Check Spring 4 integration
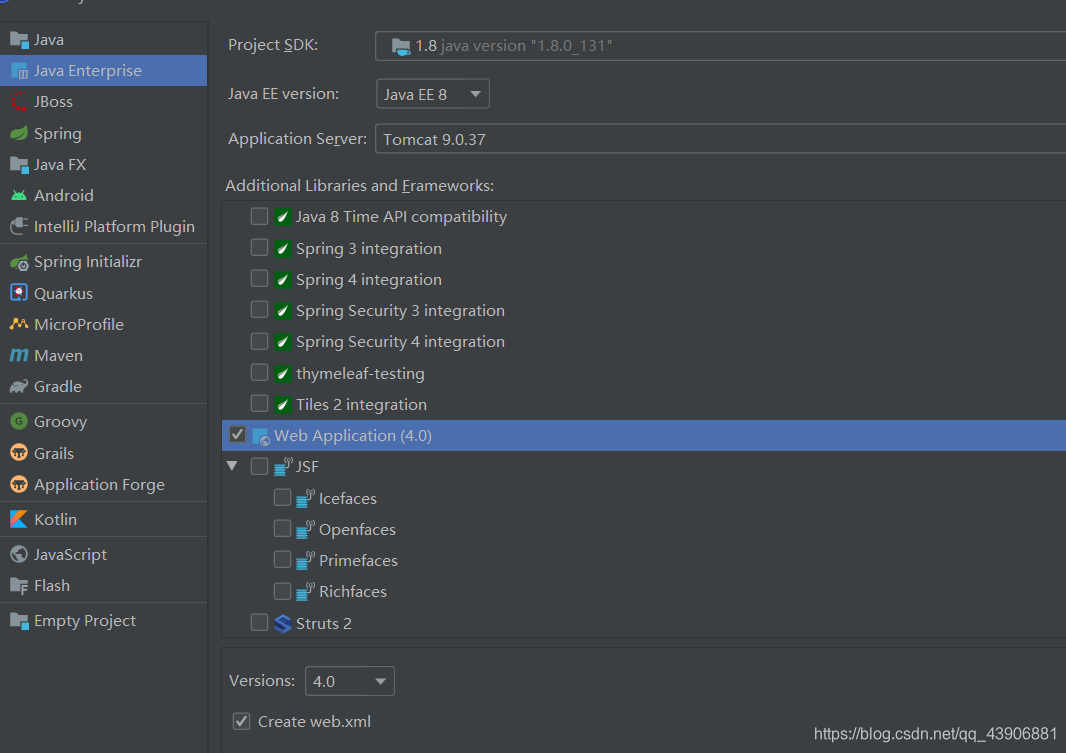This screenshot has height=753, width=1066. coord(259,279)
